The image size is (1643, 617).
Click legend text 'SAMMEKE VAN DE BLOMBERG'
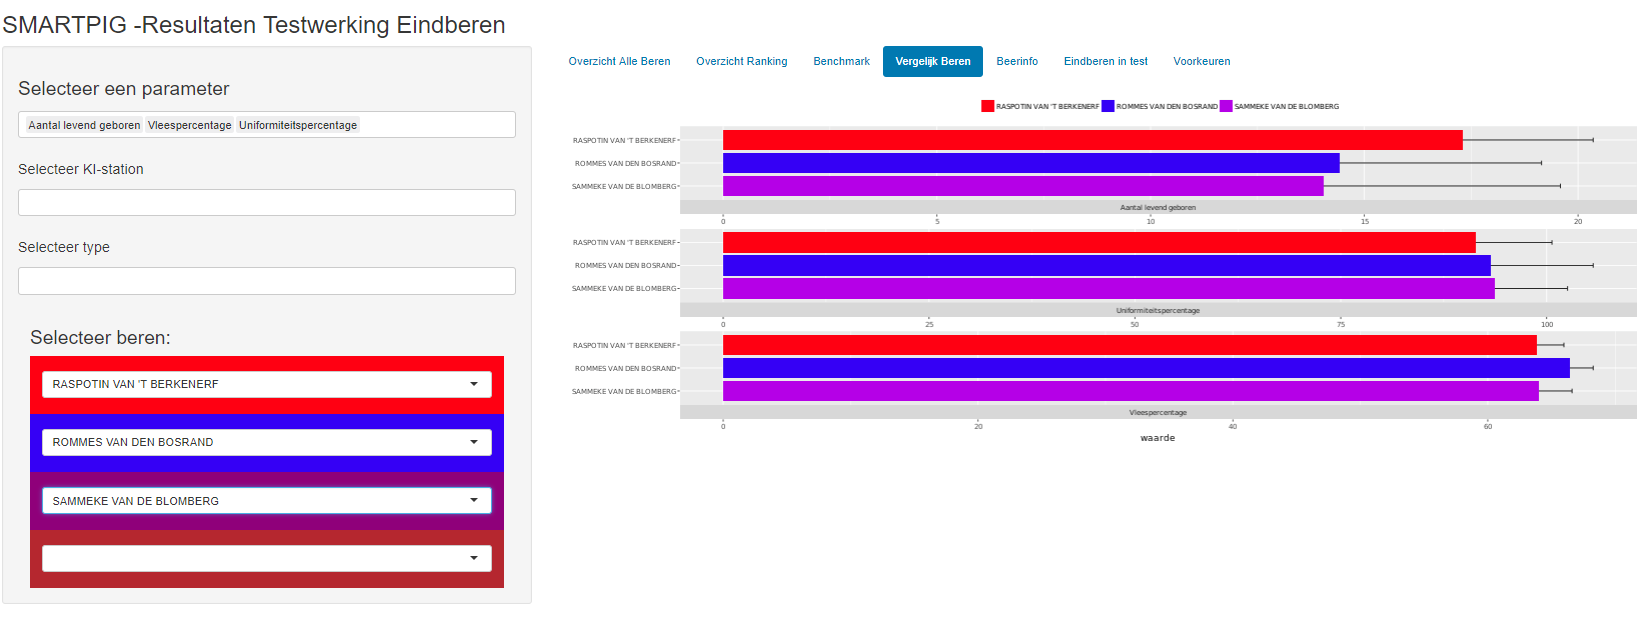(x=1286, y=106)
